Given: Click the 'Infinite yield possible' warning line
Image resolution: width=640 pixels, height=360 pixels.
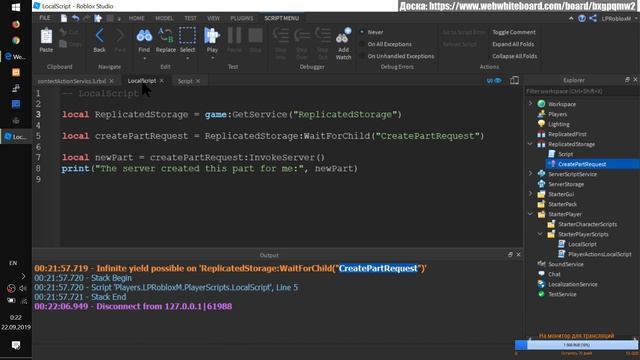Looking at the screenshot, I should 230,268.
